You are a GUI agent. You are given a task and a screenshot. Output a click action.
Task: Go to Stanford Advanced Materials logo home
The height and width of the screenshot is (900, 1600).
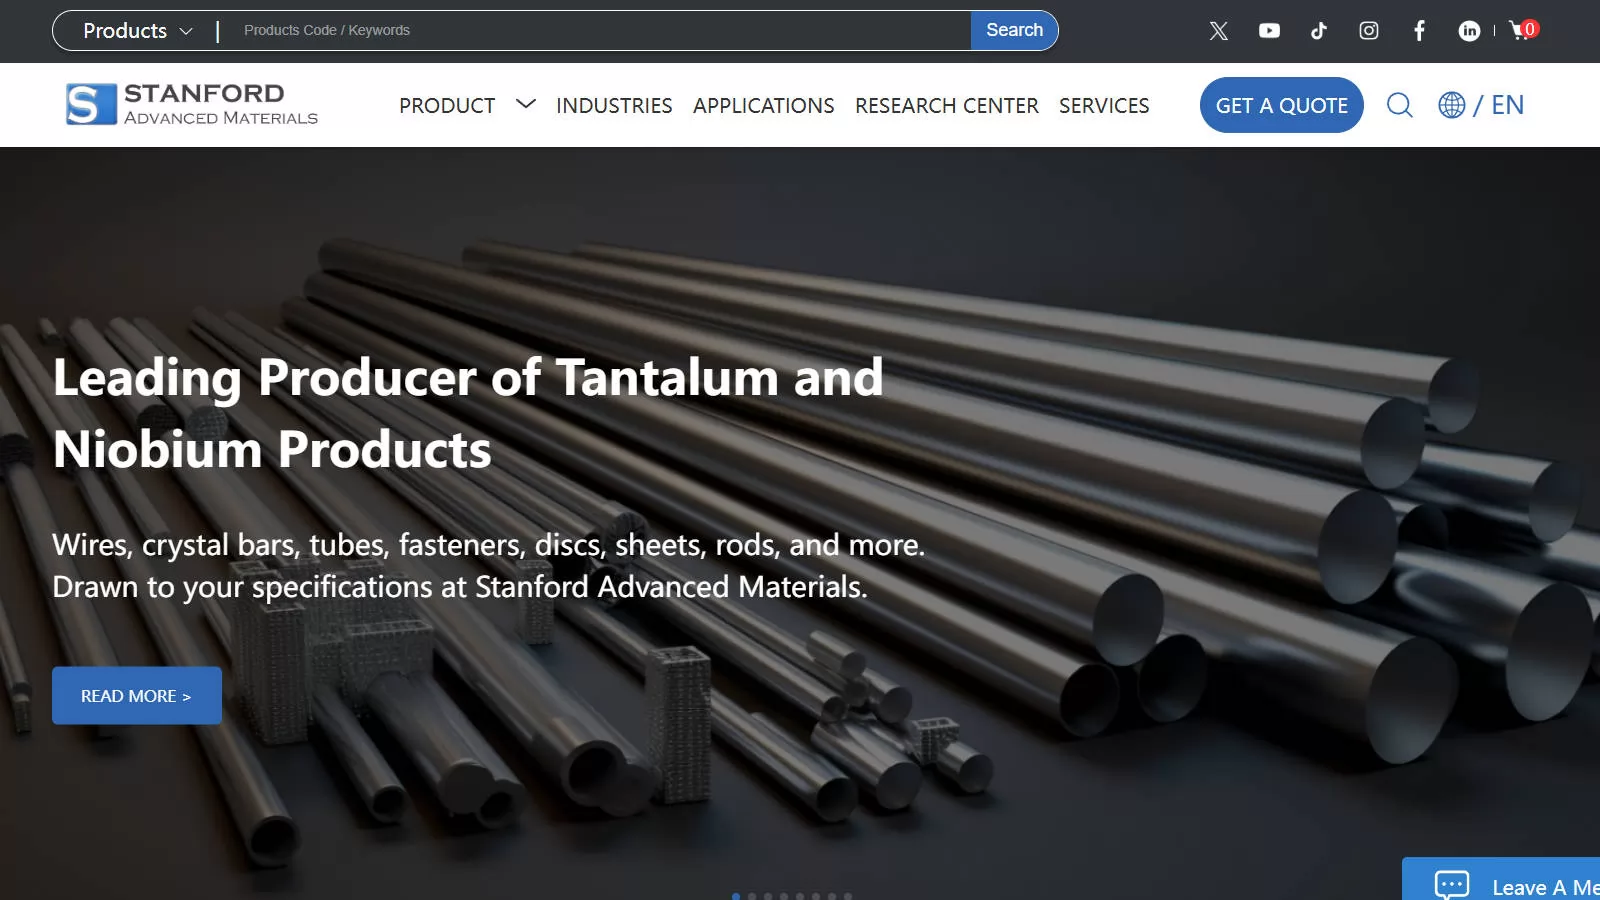tap(192, 105)
